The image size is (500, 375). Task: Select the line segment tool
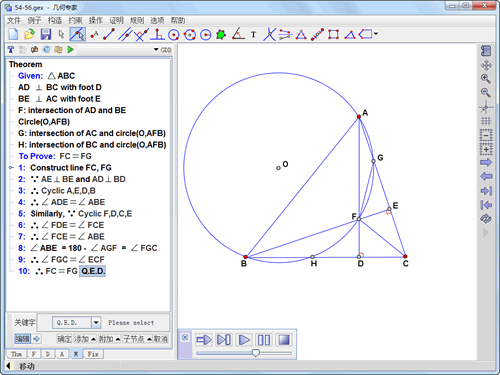click(x=109, y=34)
